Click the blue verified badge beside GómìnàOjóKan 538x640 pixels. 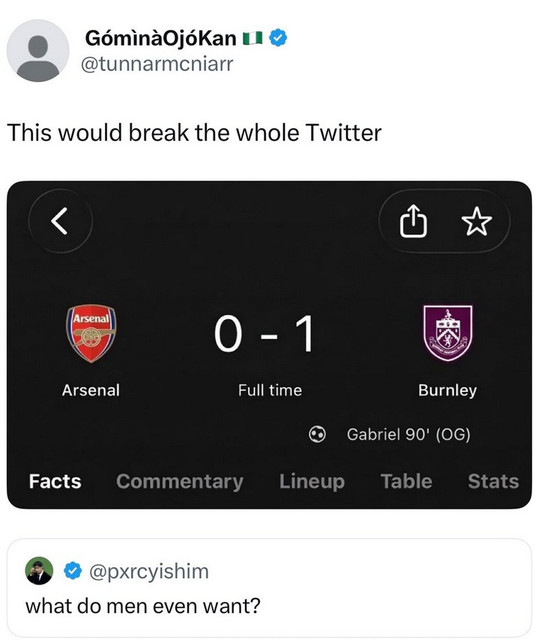pos(278,38)
